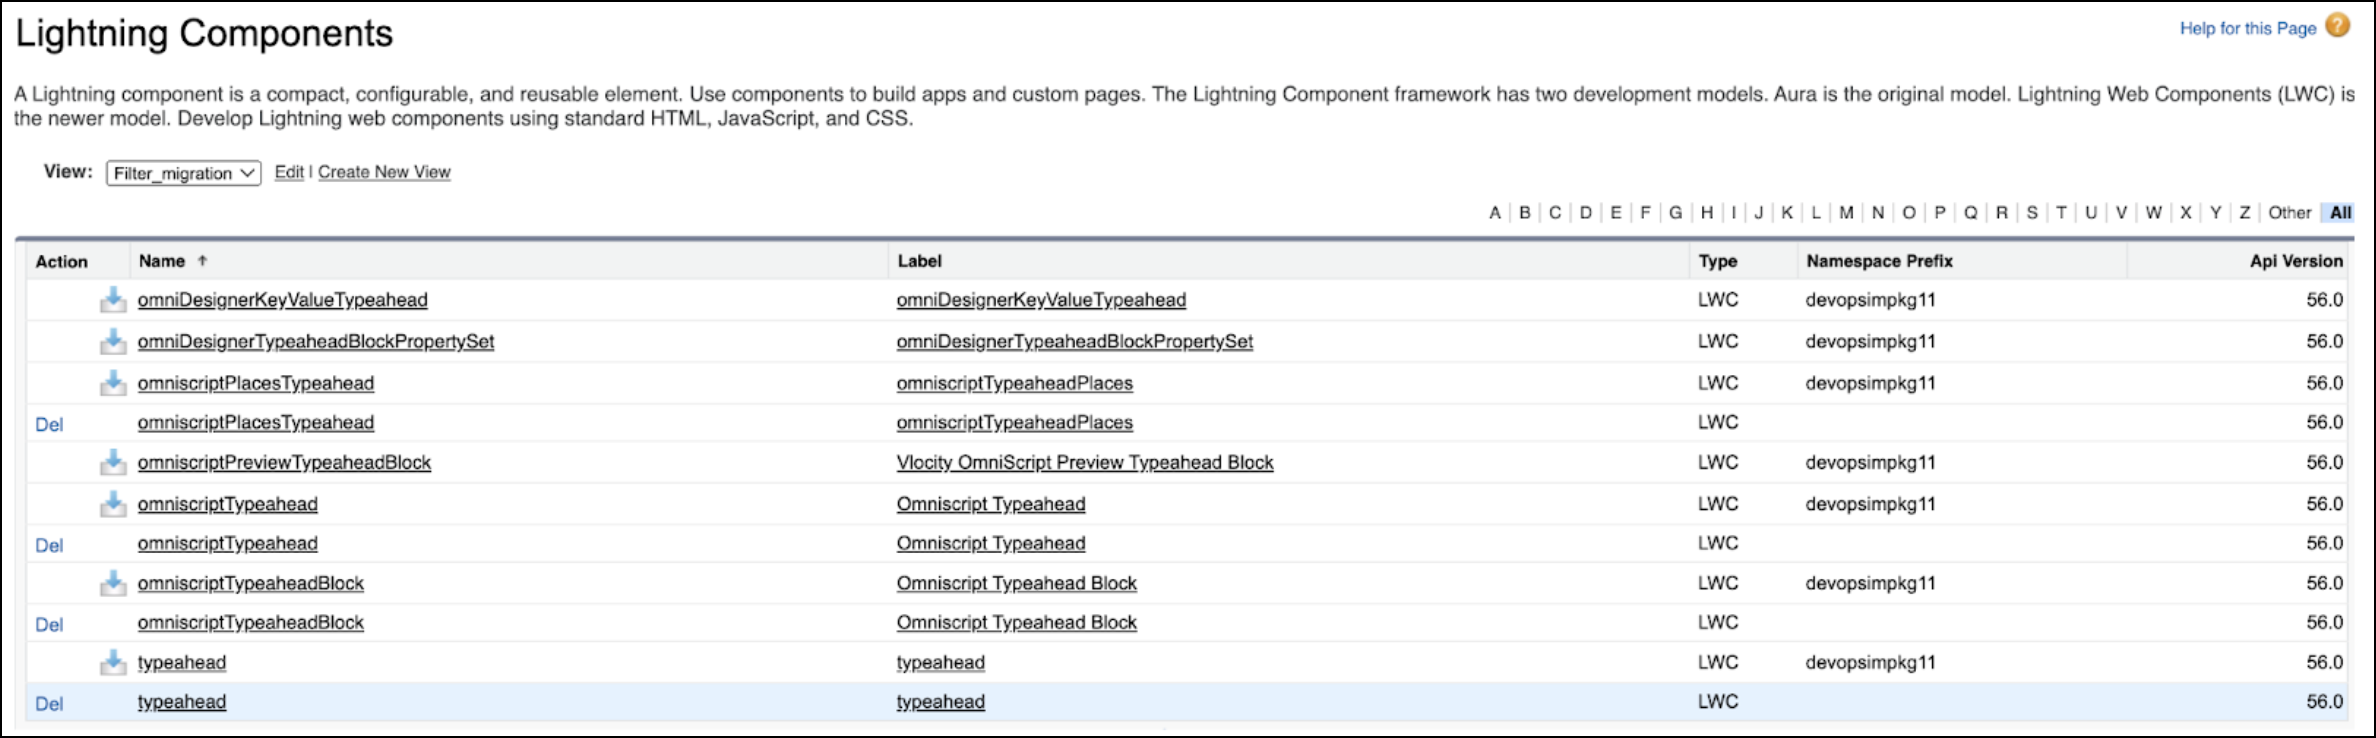The image size is (2376, 738).
Task: Filter list by letter A
Action: point(1495,213)
